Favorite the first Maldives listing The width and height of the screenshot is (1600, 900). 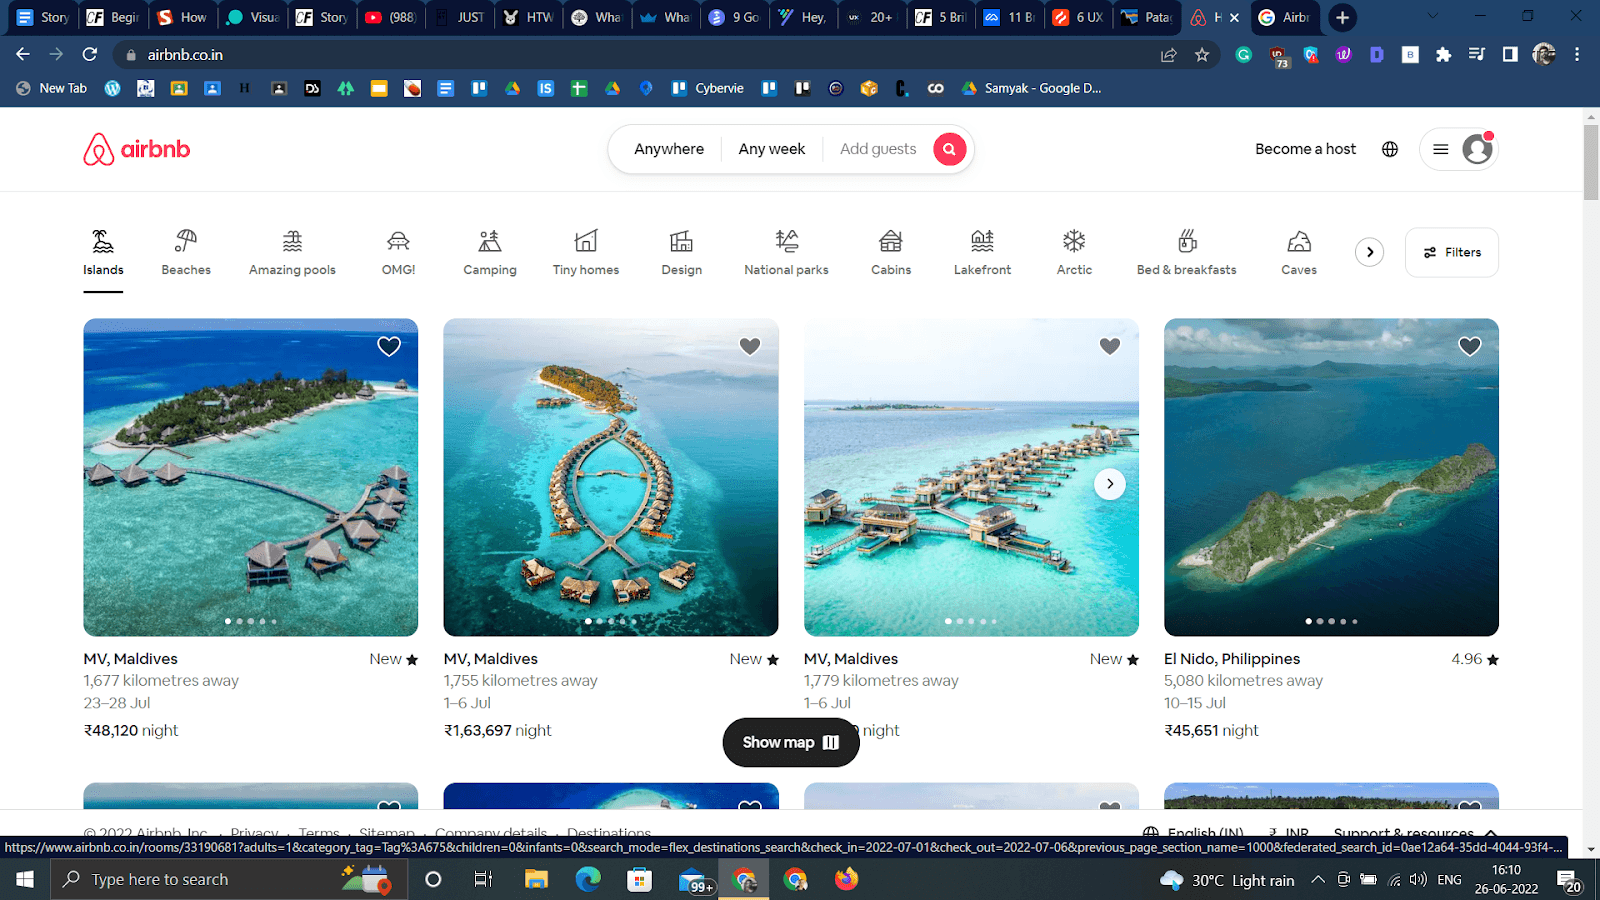click(388, 346)
